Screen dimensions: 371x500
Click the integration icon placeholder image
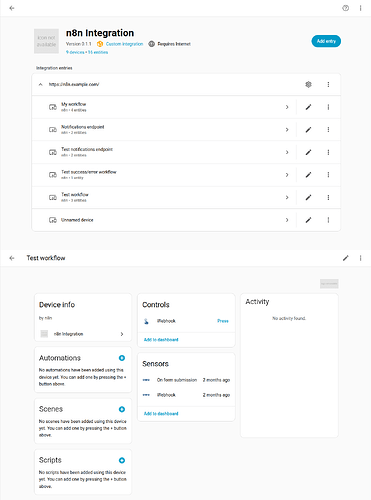46,41
